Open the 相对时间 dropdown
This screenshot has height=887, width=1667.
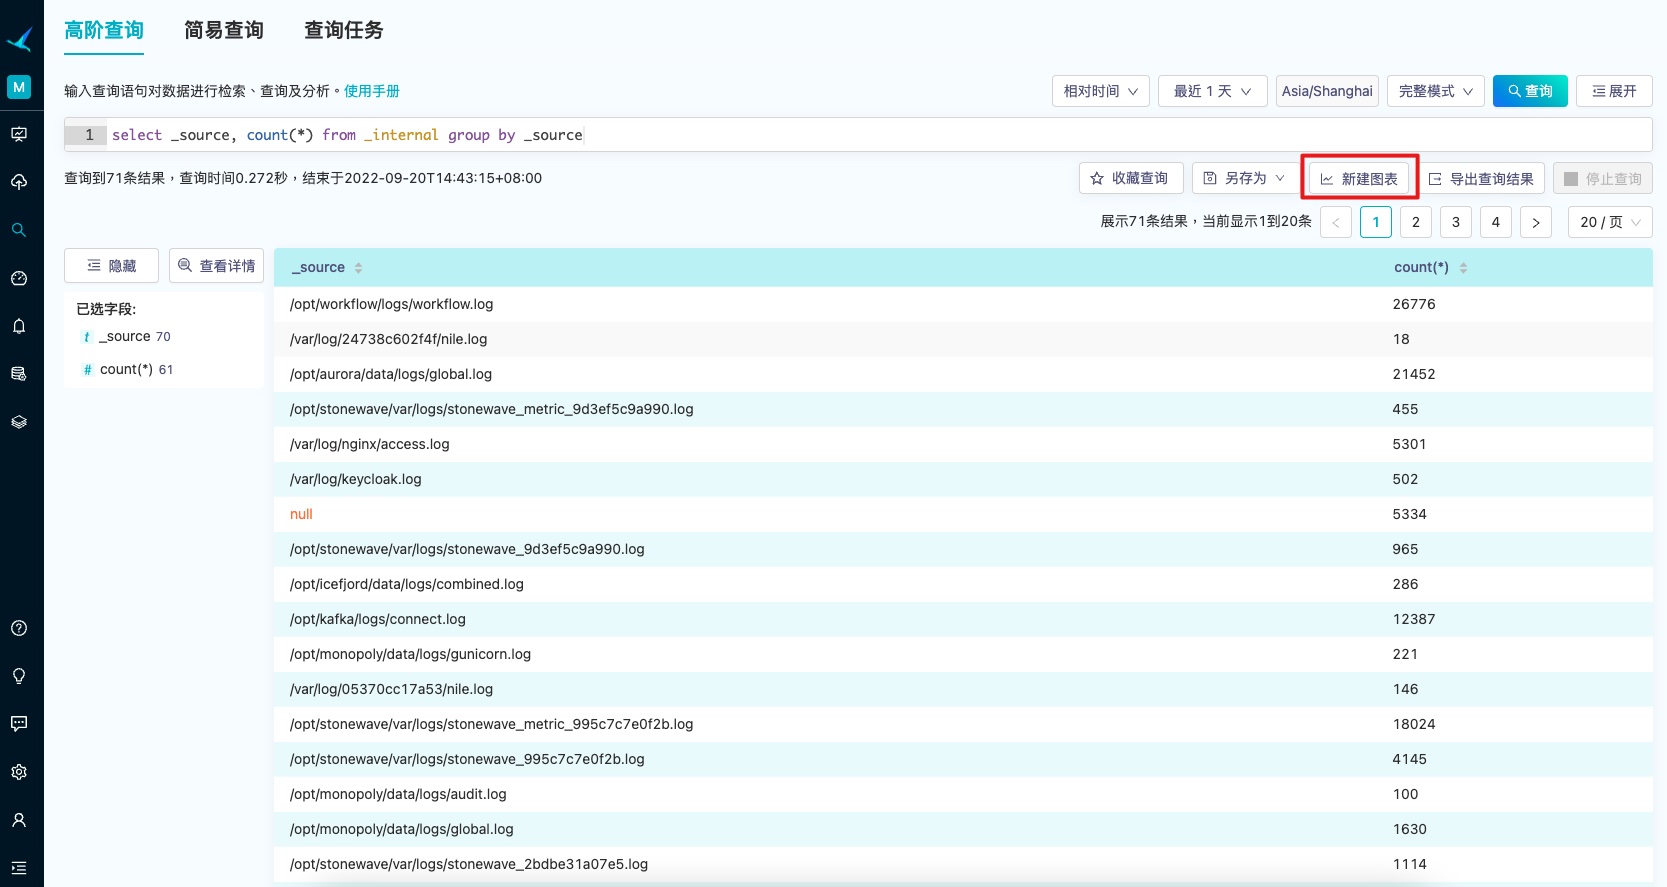tap(1101, 91)
